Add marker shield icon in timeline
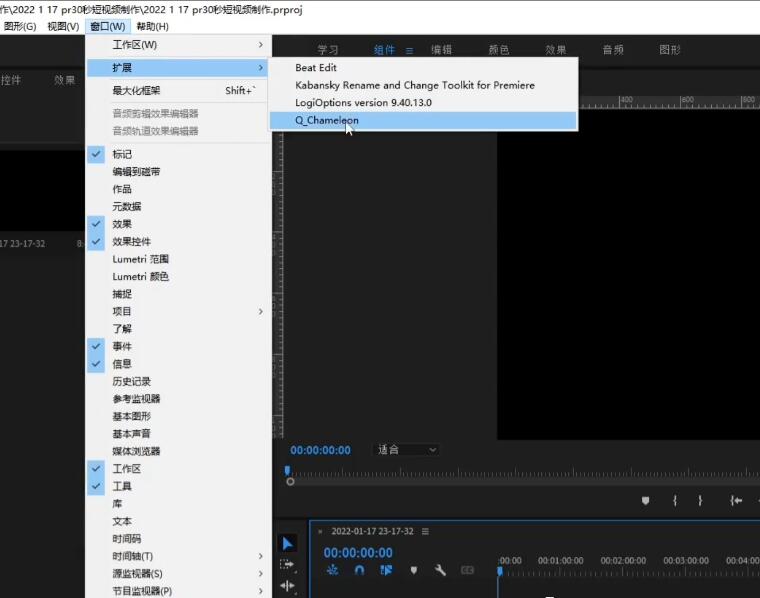760x598 pixels. point(413,570)
